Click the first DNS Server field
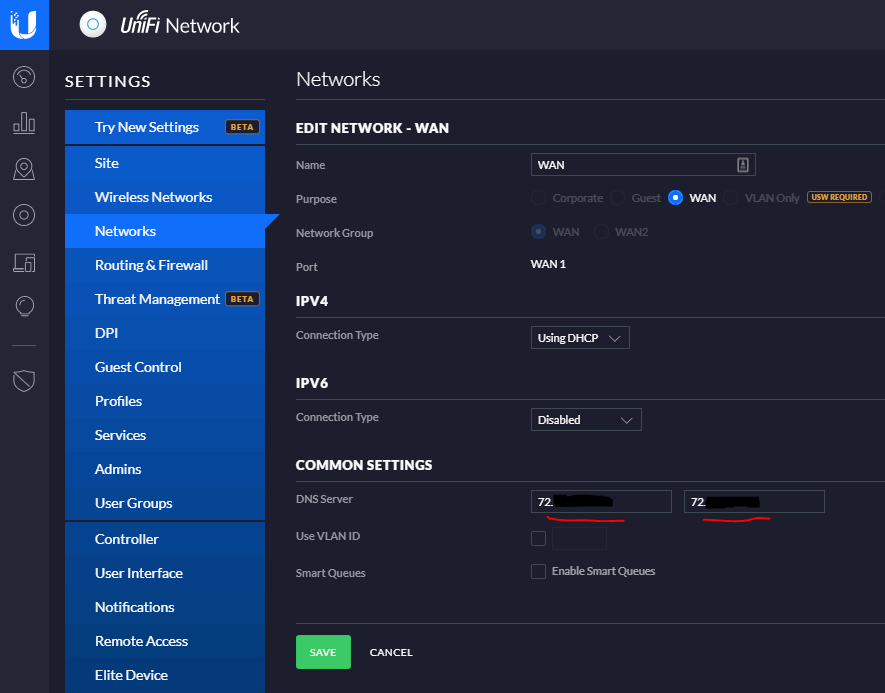 (600, 501)
